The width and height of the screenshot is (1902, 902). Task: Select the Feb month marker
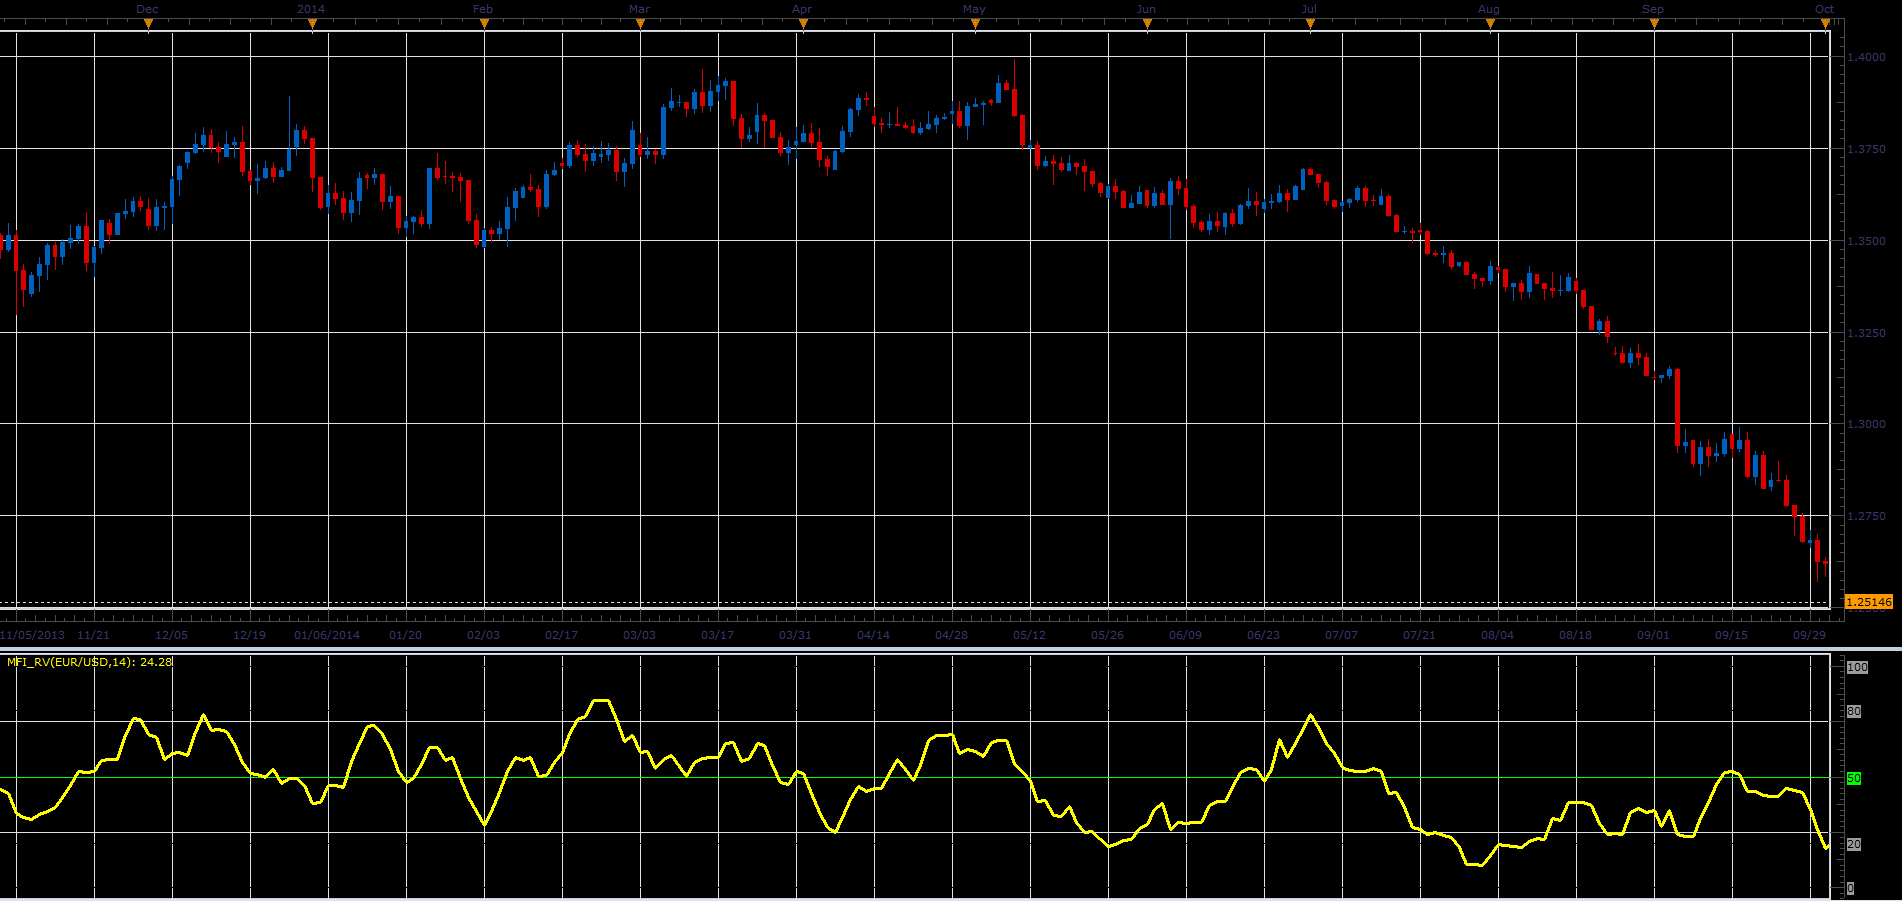coord(484,26)
